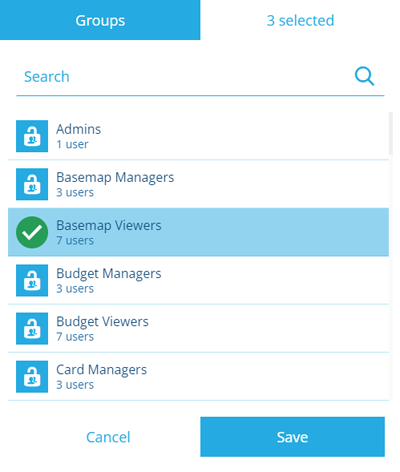Click the Card Managers lock icon

(x=32, y=376)
